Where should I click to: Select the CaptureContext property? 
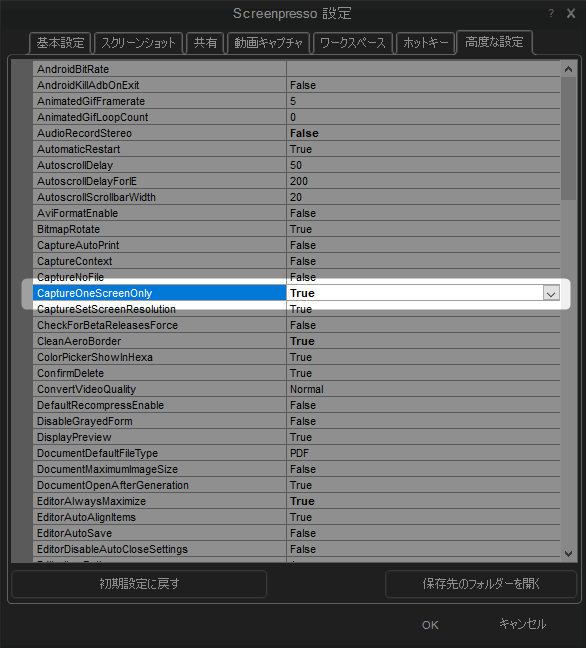[x=159, y=261]
